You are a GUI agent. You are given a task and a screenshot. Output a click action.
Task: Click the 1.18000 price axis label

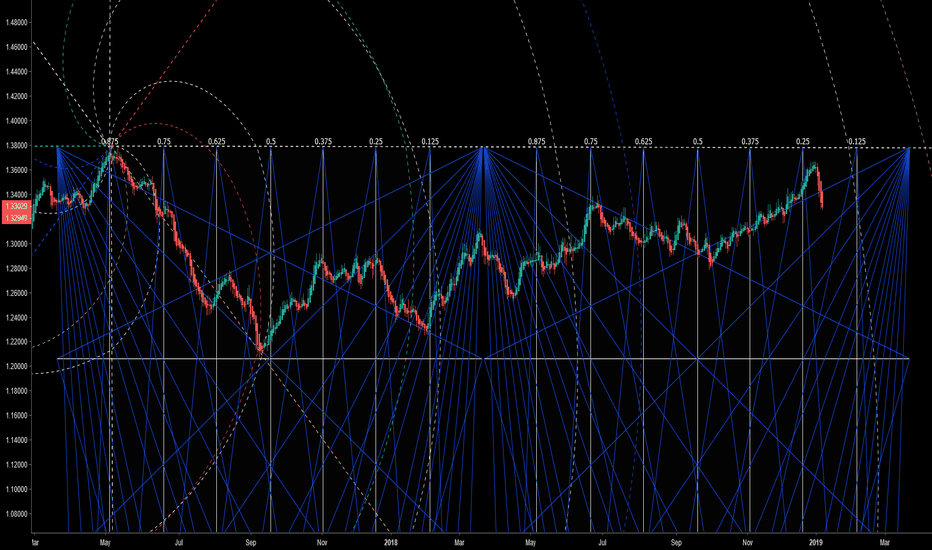pos(16,391)
